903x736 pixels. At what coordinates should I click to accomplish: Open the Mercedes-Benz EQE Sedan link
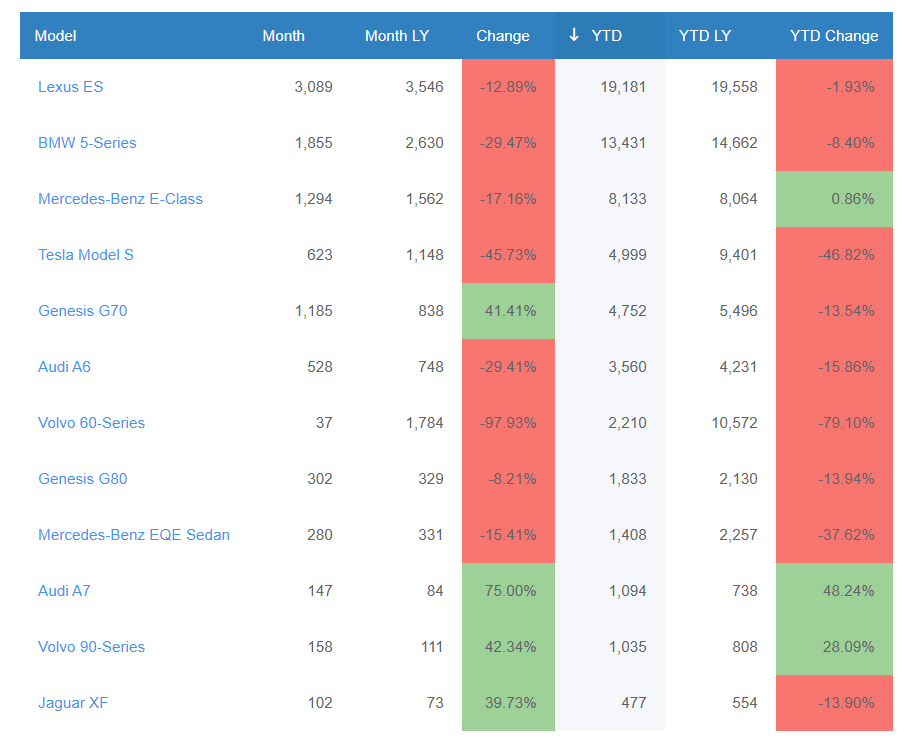coord(134,534)
